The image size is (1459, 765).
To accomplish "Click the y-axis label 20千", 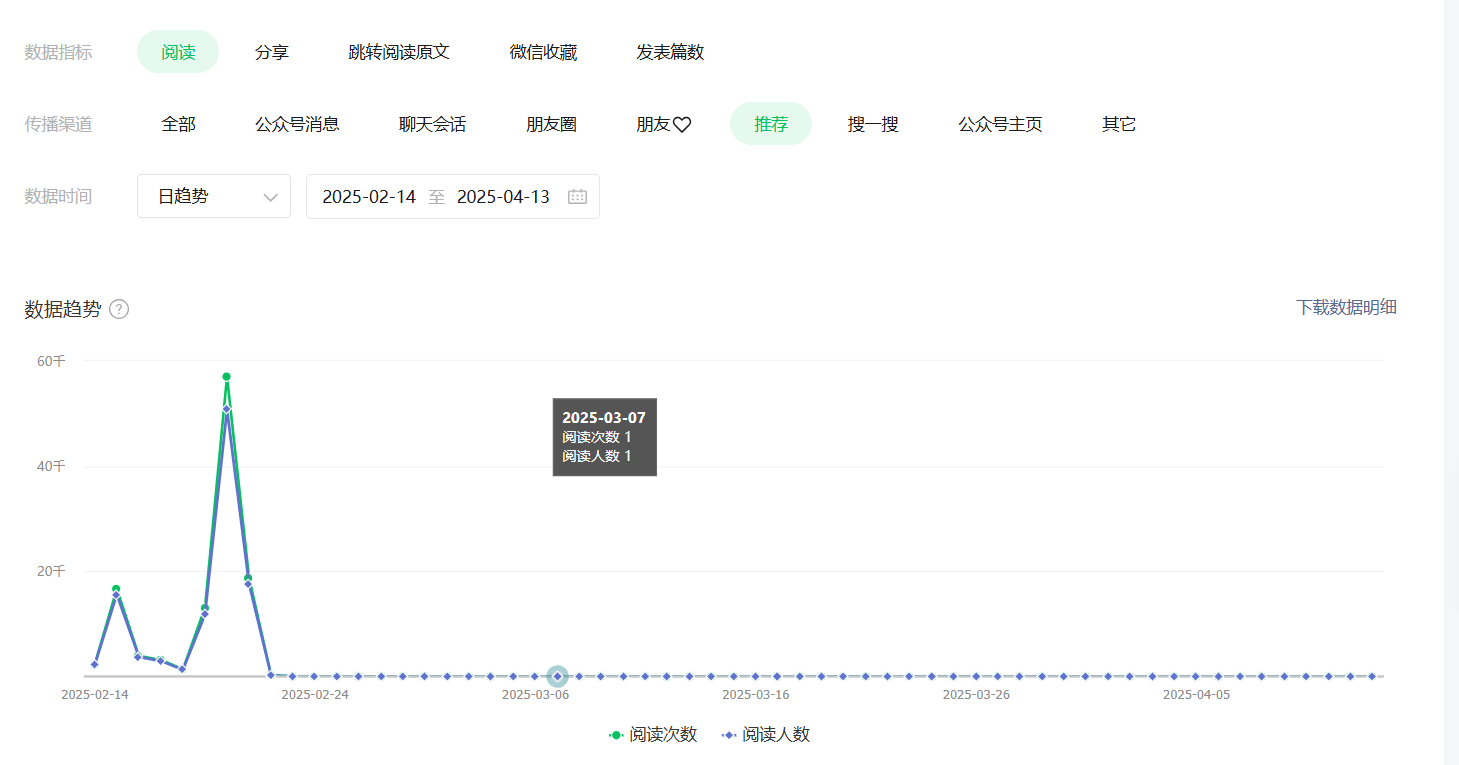I will pos(51,571).
